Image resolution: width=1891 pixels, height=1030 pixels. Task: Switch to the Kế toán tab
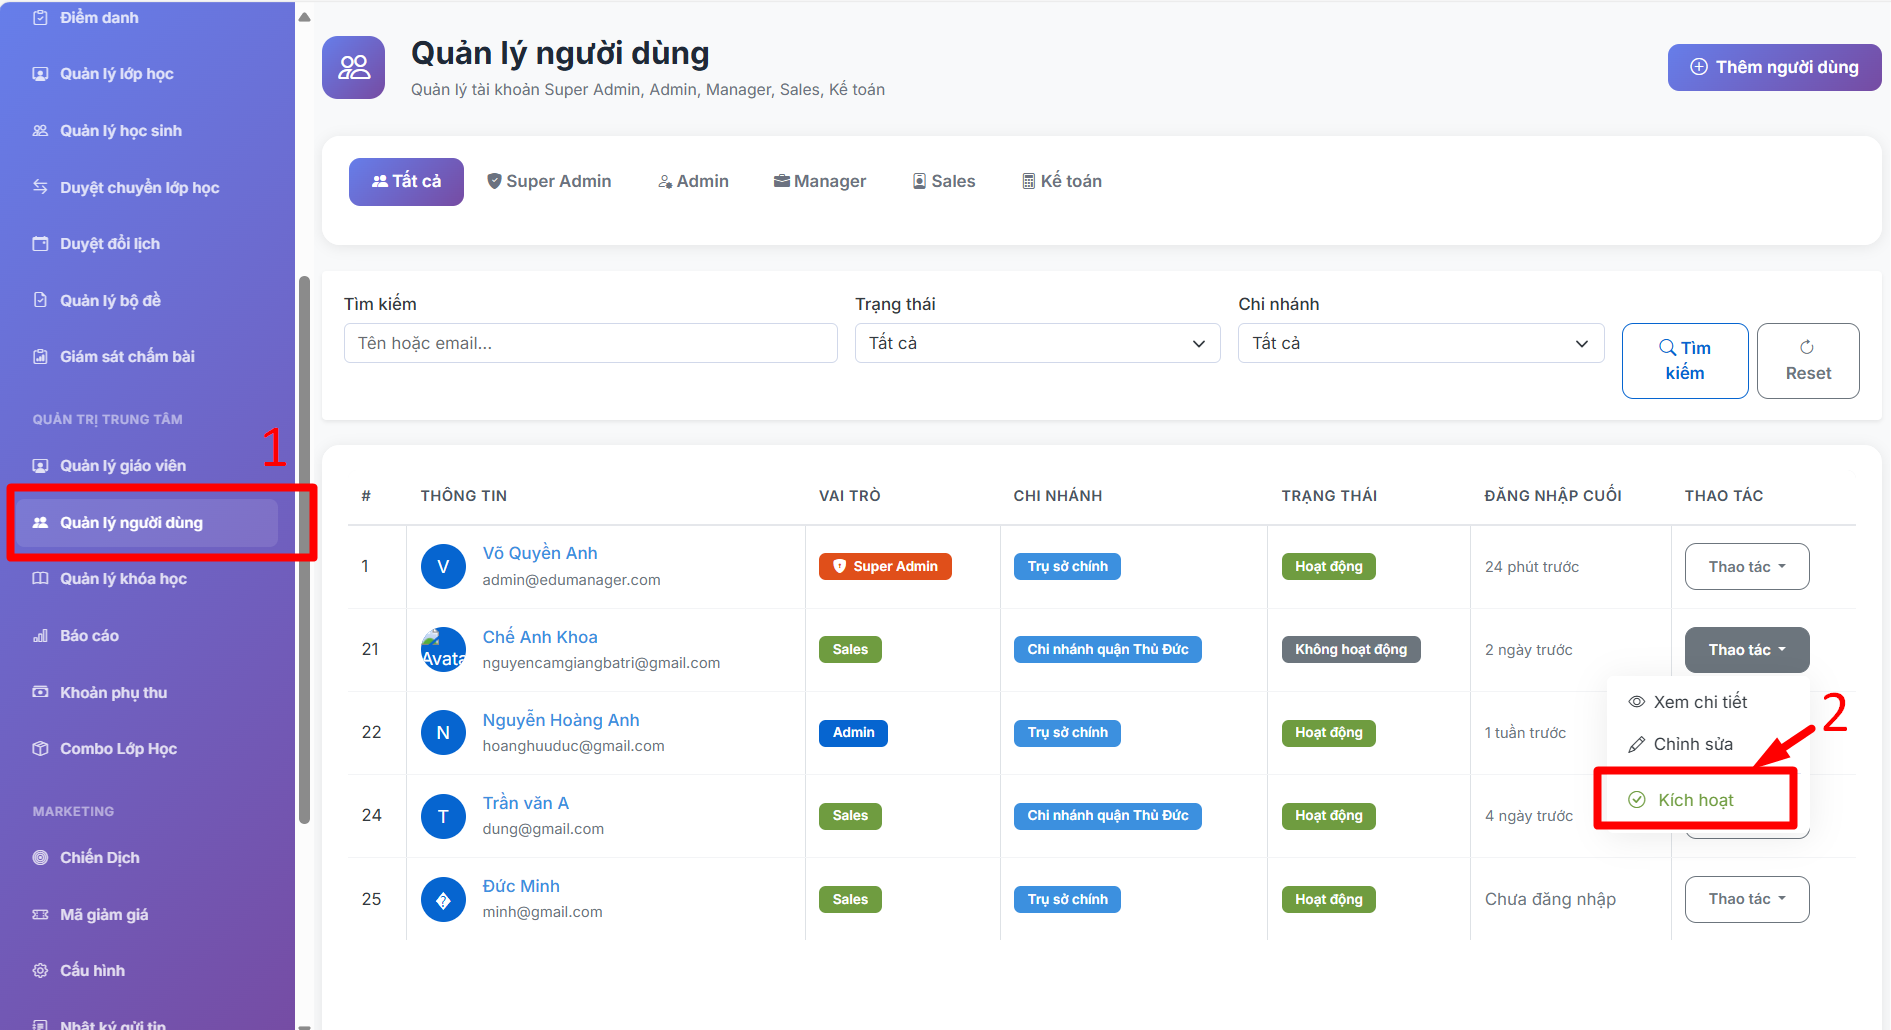coord(1061,182)
